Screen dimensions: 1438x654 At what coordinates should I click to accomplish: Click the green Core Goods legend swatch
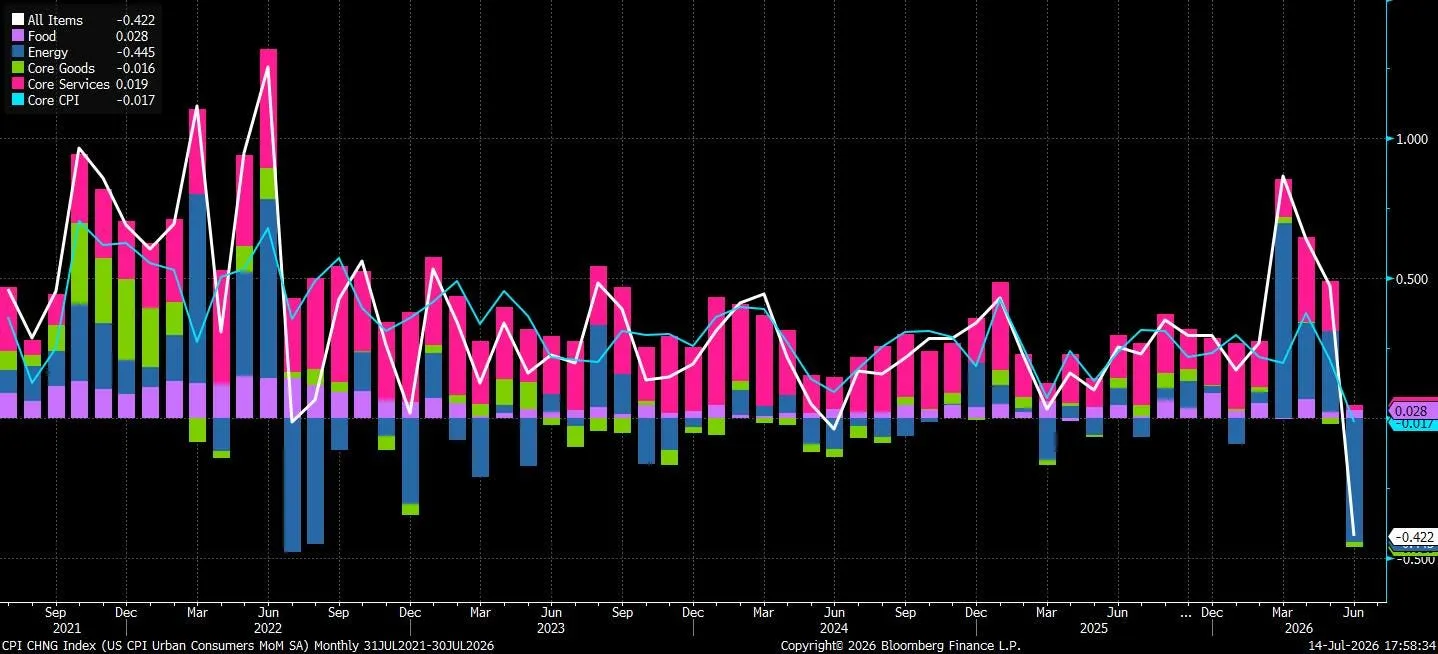pyautogui.click(x=18, y=68)
